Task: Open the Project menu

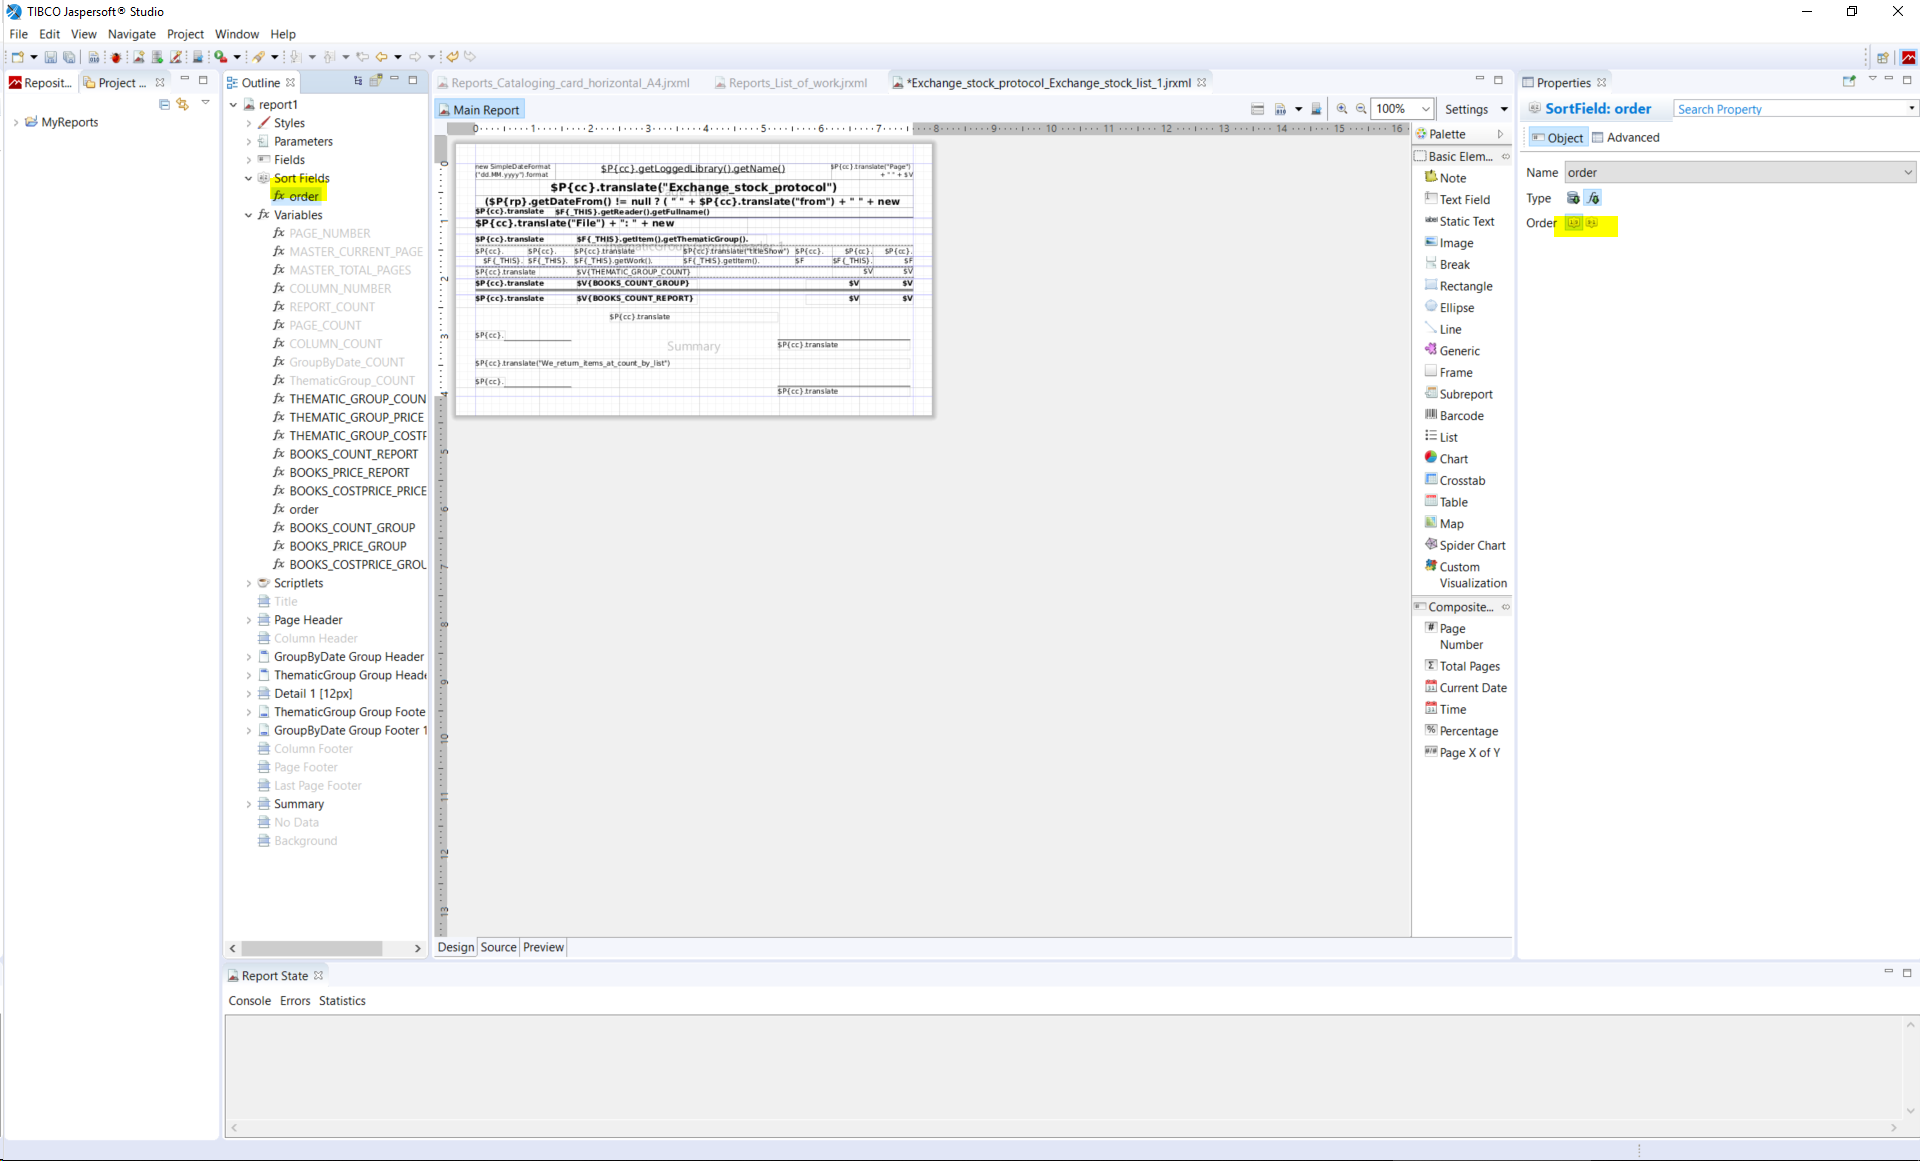Action: point(185,34)
